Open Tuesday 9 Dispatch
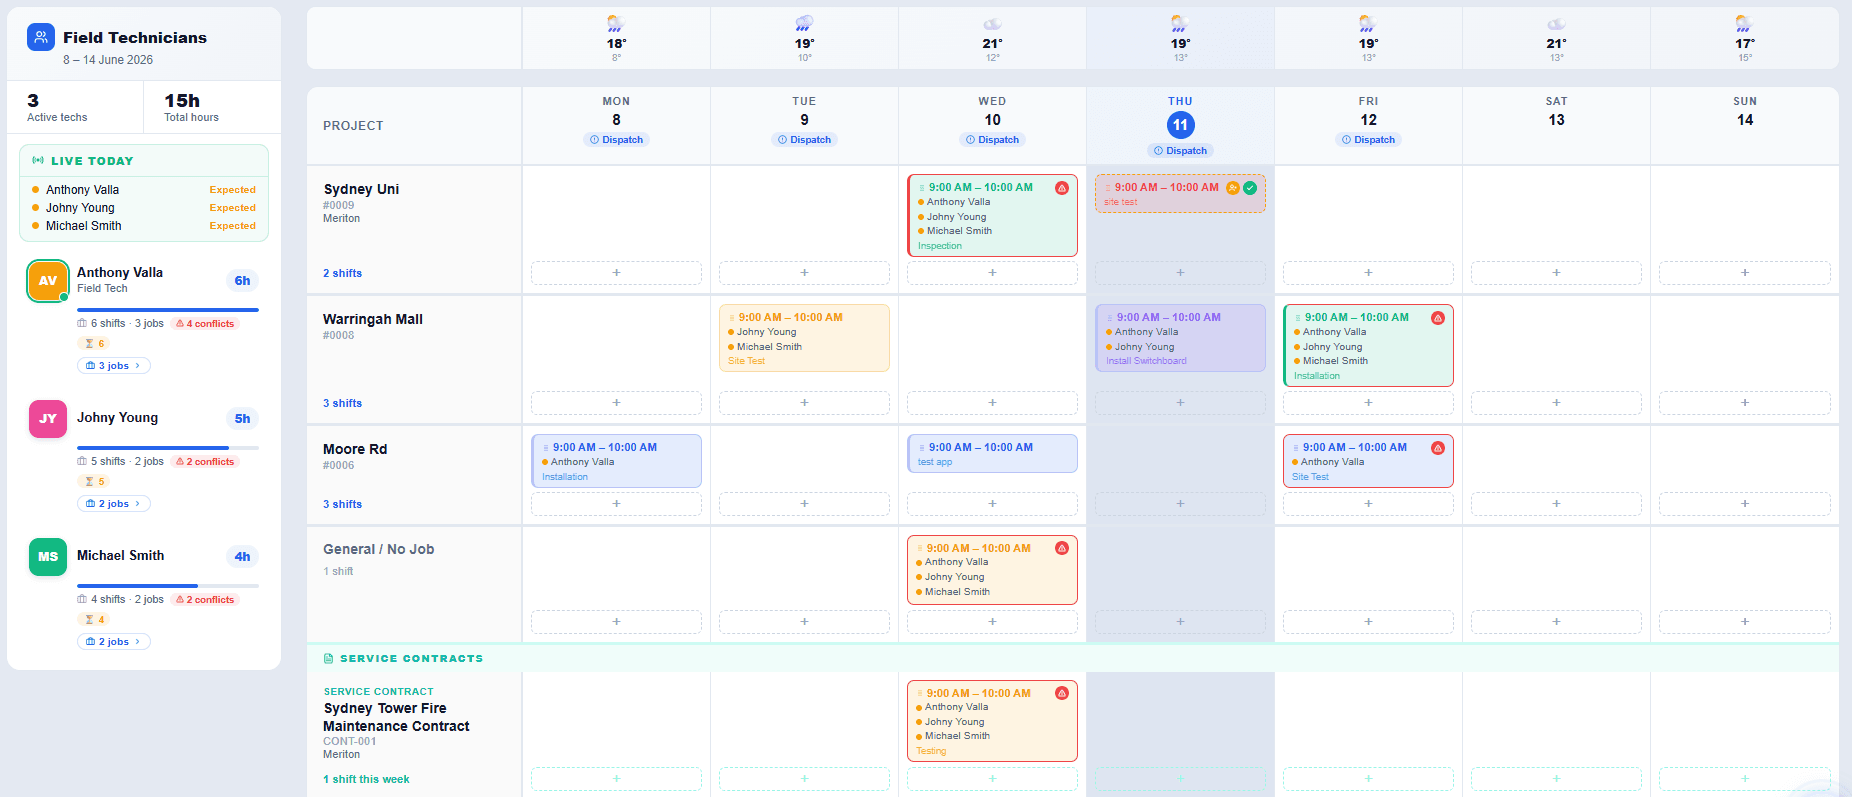1852x797 pixels. [804, 140]
